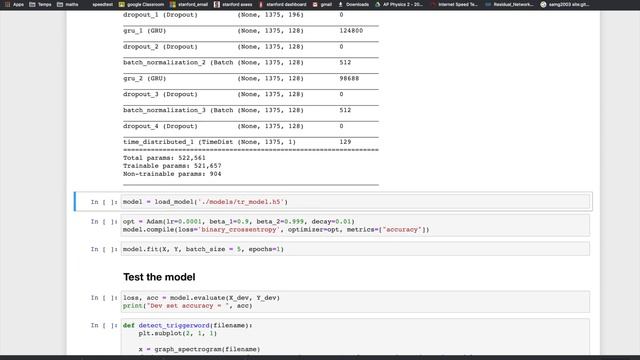640x360 pixels.
Task: Open the Downloads bookmark
Action: [x=353, y=4]
